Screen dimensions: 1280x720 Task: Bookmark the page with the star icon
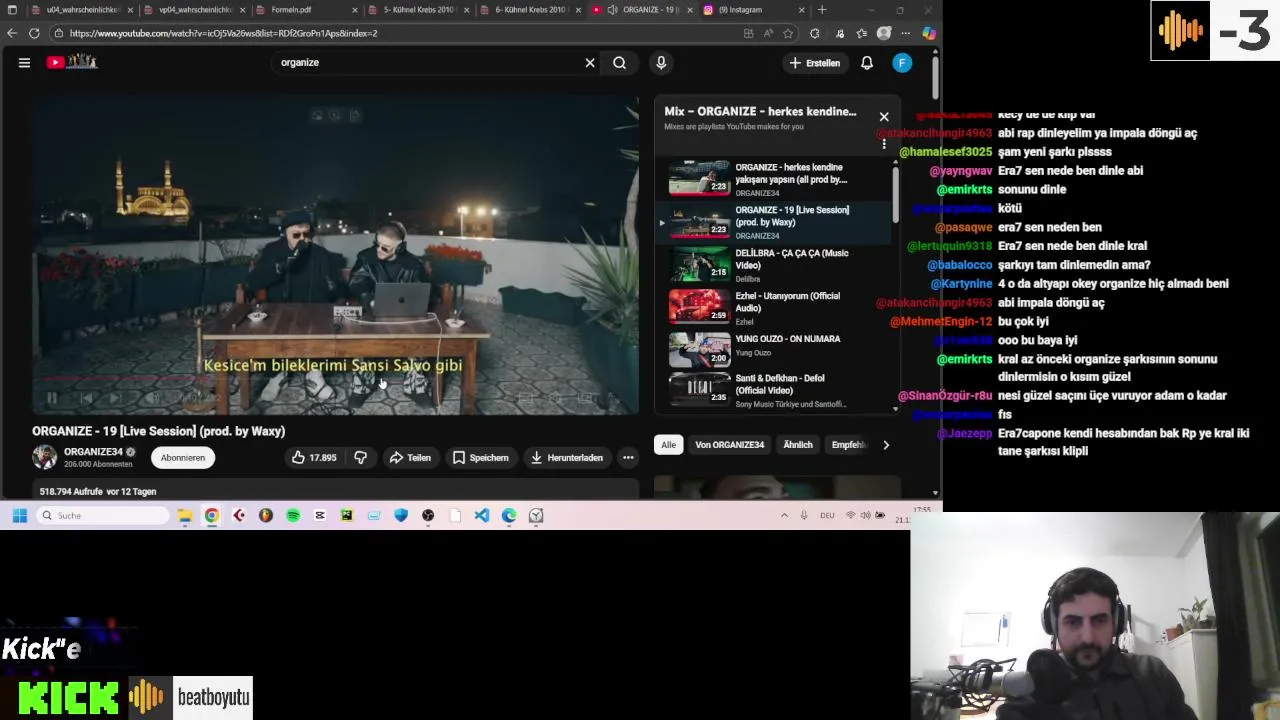coord(788,33)
